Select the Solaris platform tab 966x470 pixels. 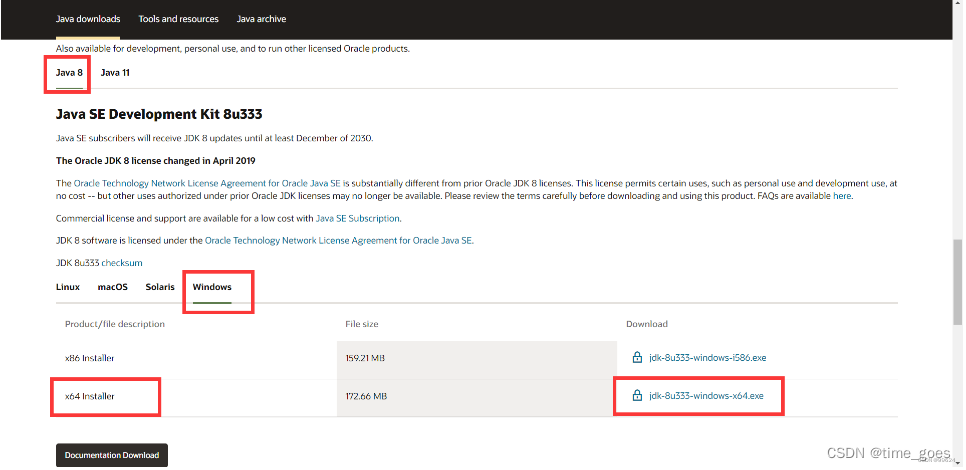(x=160, y=287)
